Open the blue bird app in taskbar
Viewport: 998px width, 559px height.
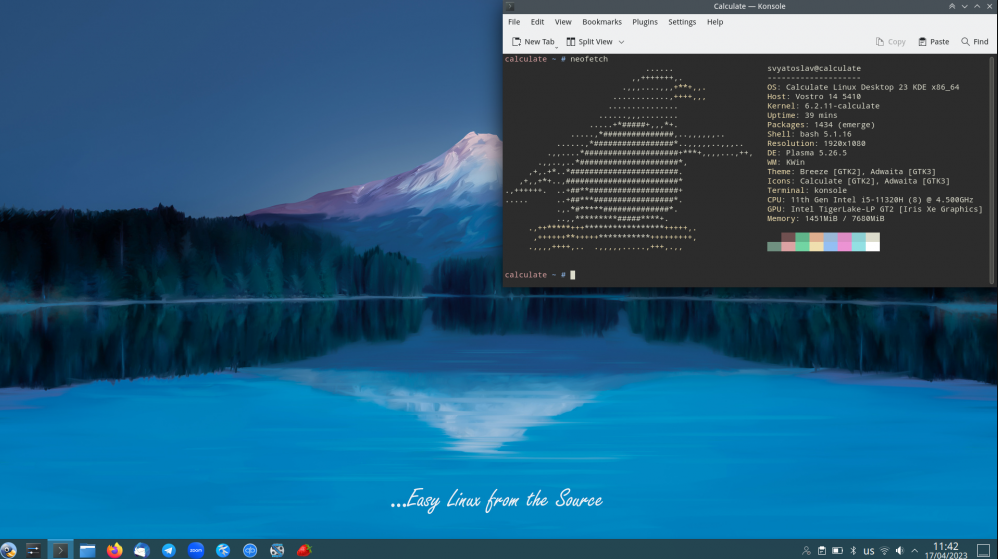click(223, 550)
